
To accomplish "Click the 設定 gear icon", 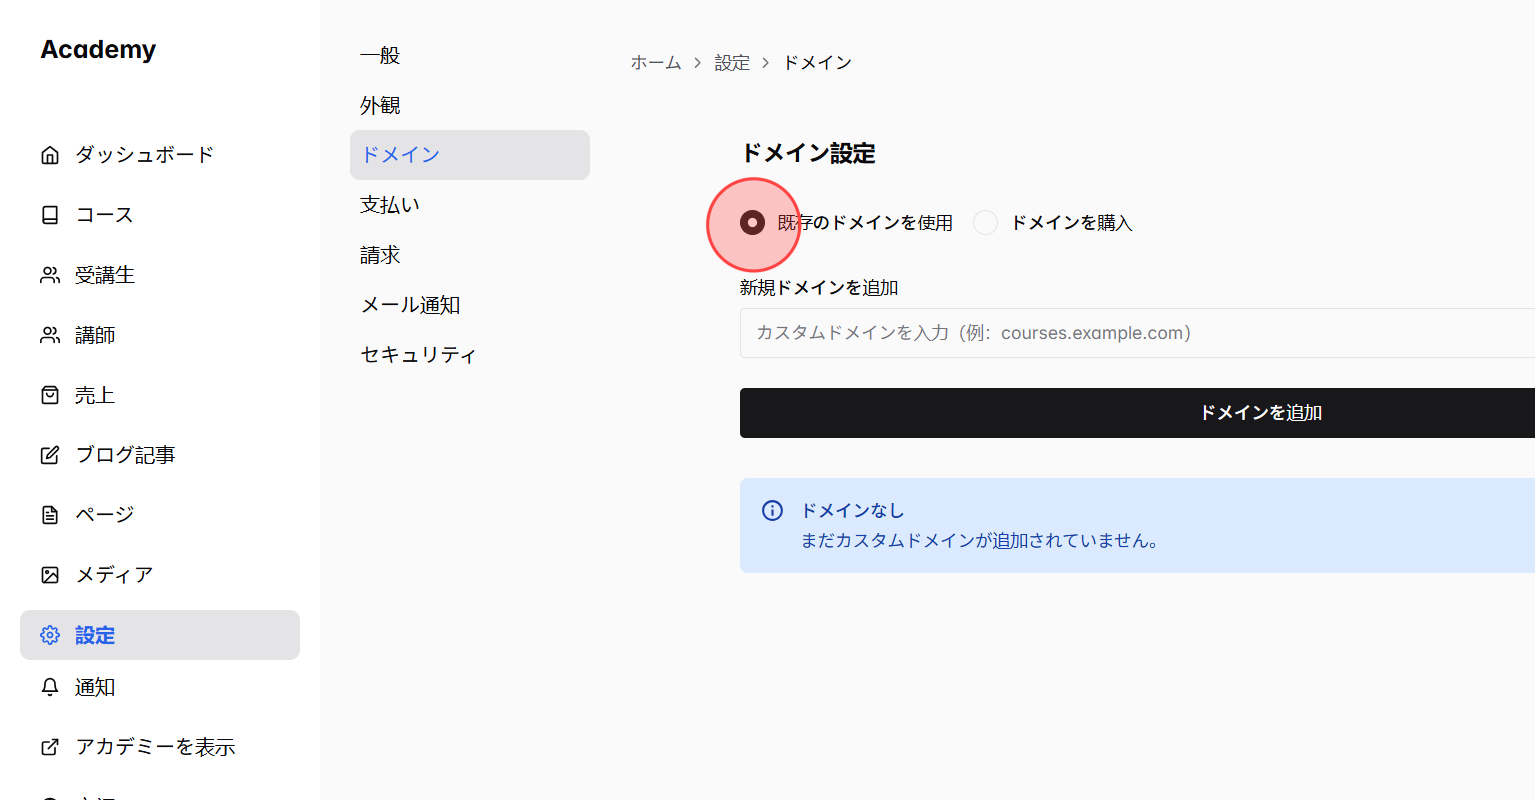I will click(50, 635).
